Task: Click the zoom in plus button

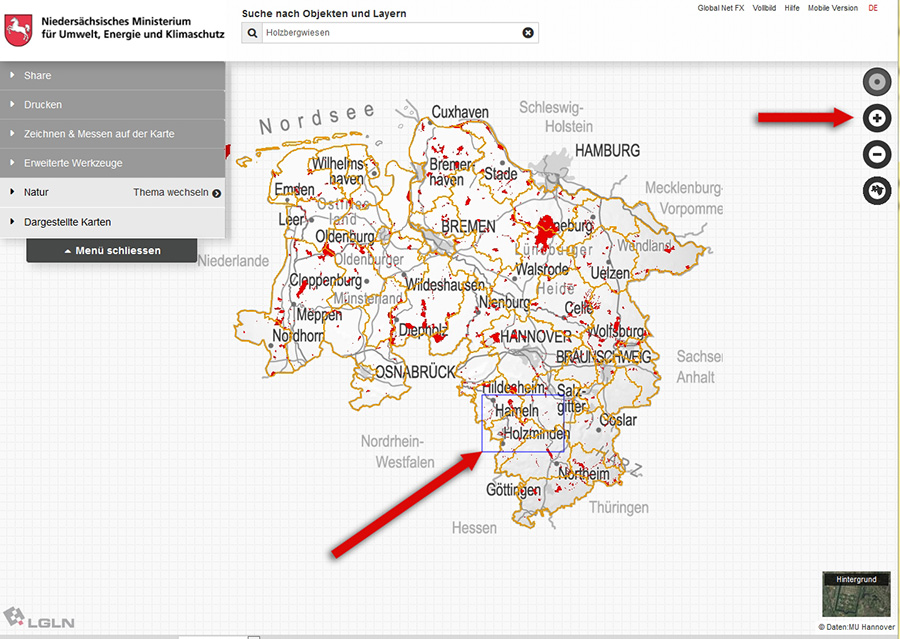Action: coord(877,118)
